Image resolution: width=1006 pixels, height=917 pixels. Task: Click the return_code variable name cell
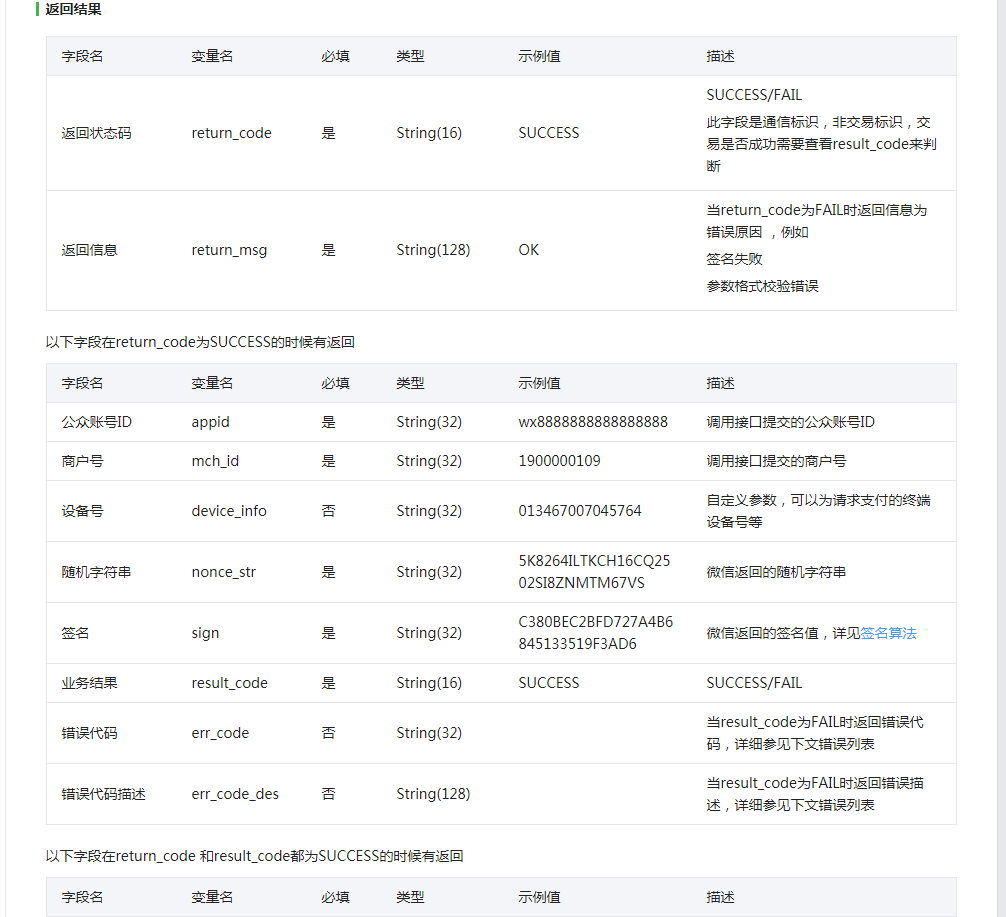[232, 133]
